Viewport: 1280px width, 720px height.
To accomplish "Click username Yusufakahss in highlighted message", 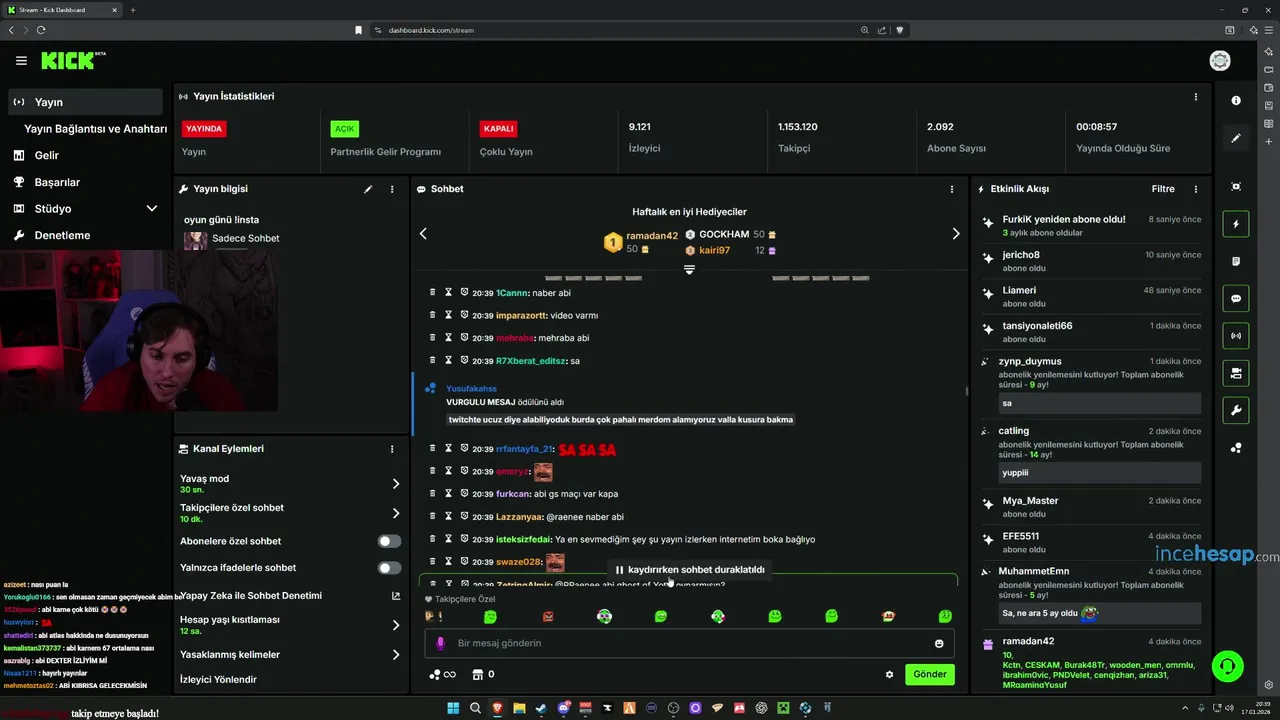I will click(471, 389).
